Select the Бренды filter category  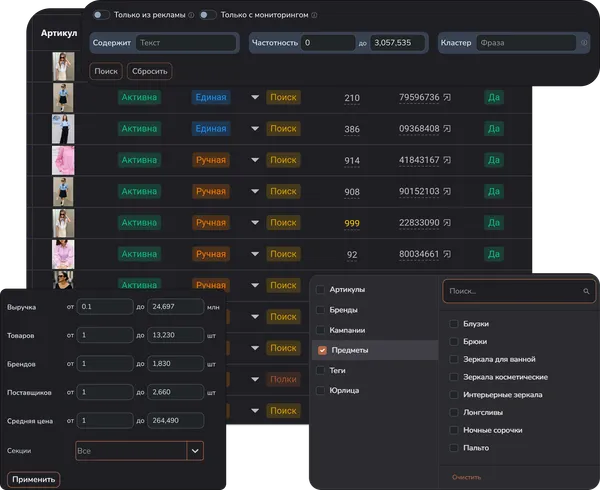(x=345, y=310)
